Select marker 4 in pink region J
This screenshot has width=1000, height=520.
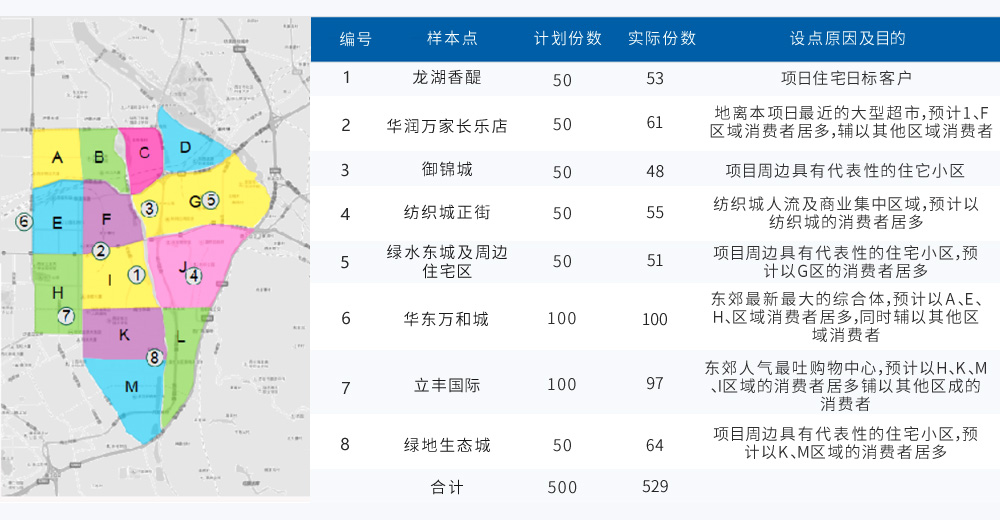[x=194, y=275]
